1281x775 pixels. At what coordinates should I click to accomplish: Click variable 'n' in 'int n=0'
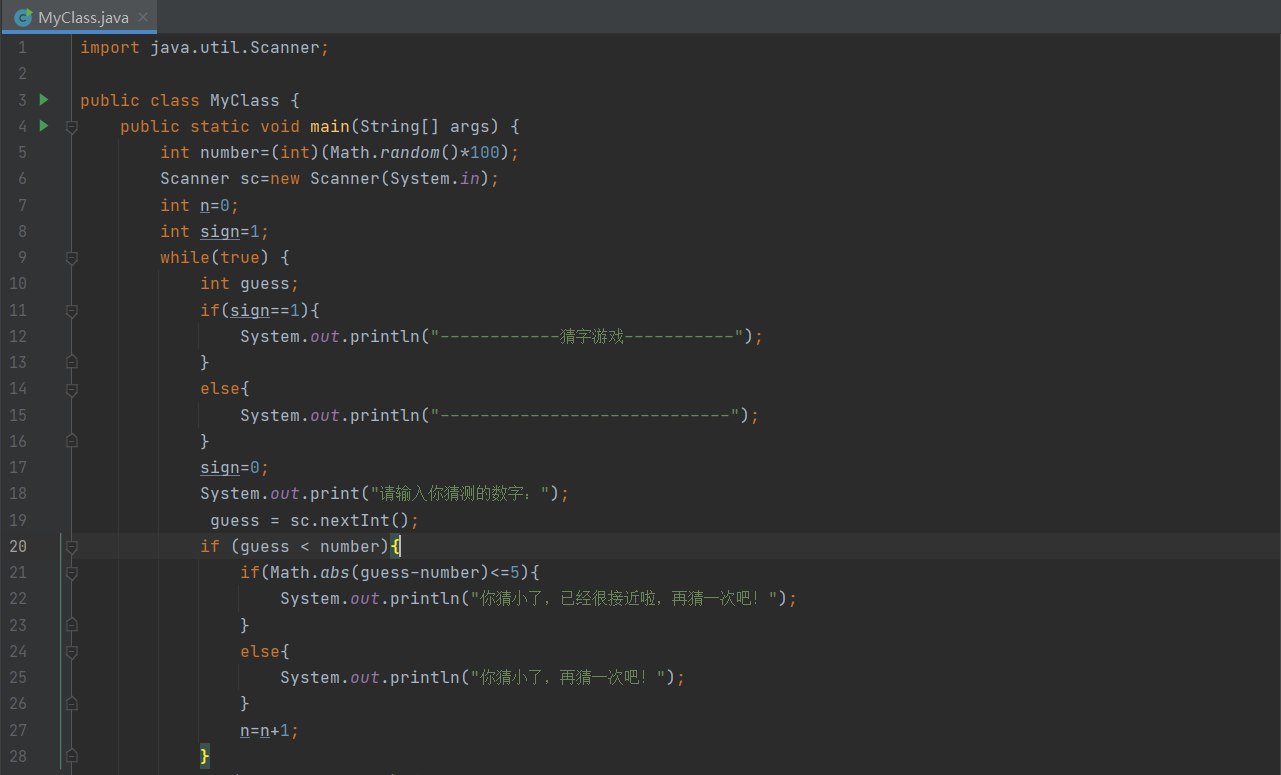tap(205, 205)
